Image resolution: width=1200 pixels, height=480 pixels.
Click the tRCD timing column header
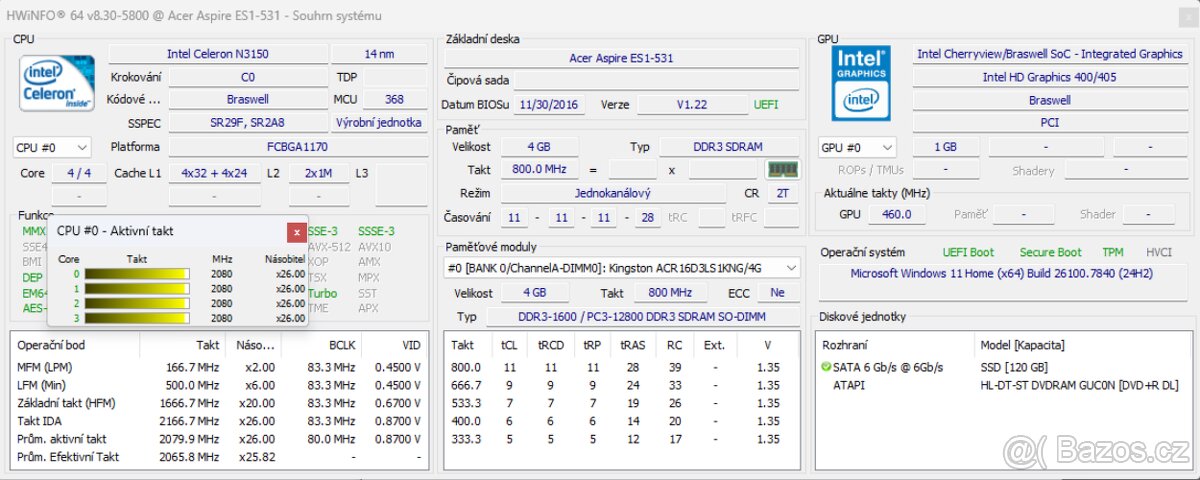pyautogui.click(x=552, y=345)
